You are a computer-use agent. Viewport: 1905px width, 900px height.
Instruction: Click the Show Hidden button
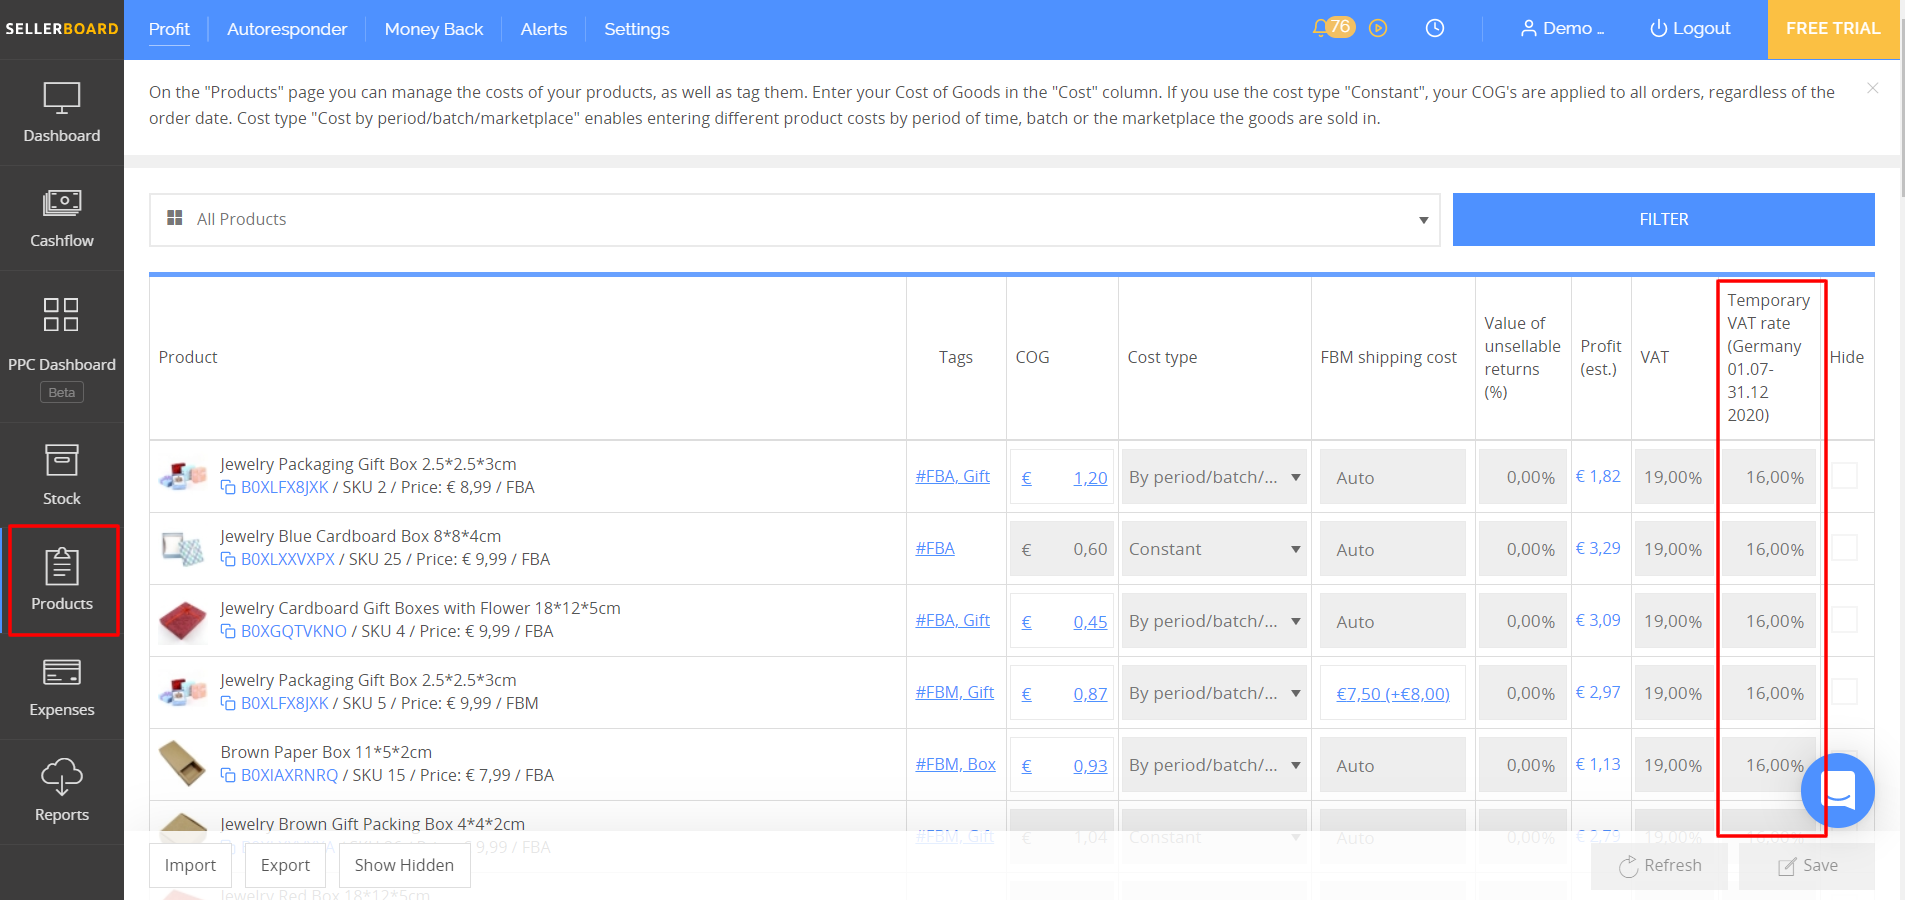(x=404, y=865)
